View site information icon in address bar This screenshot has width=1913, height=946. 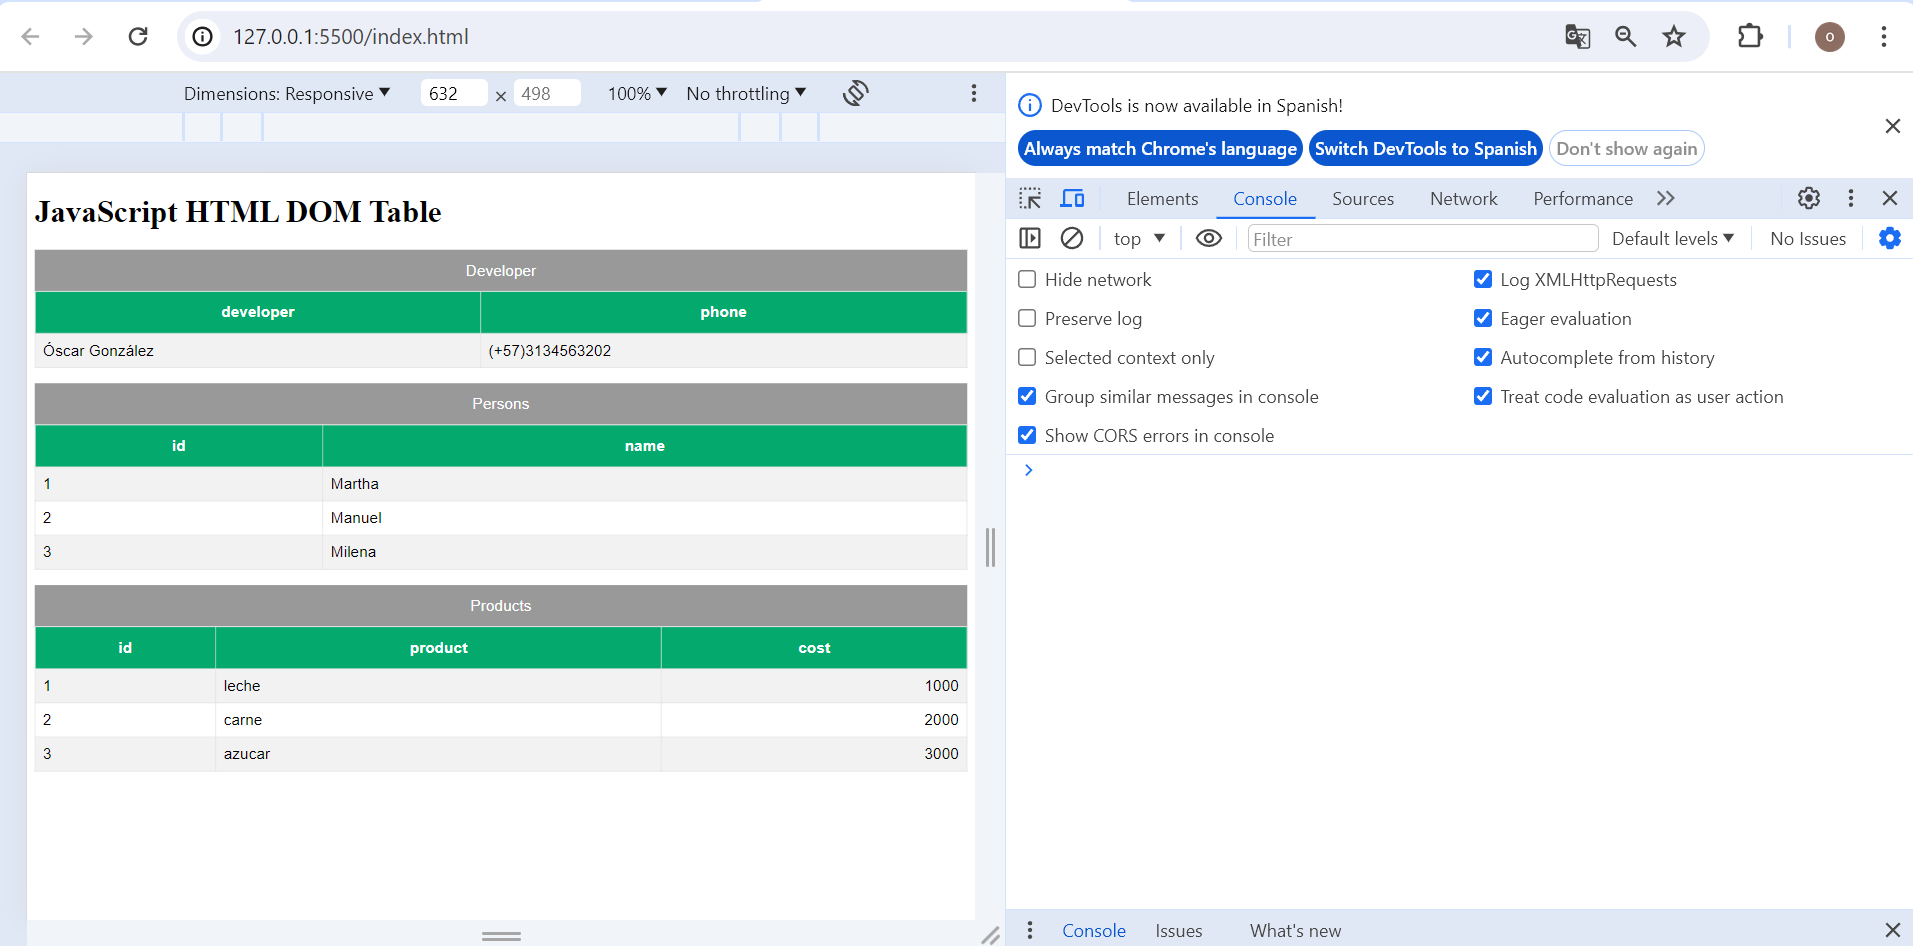click(x=203, y=37)
